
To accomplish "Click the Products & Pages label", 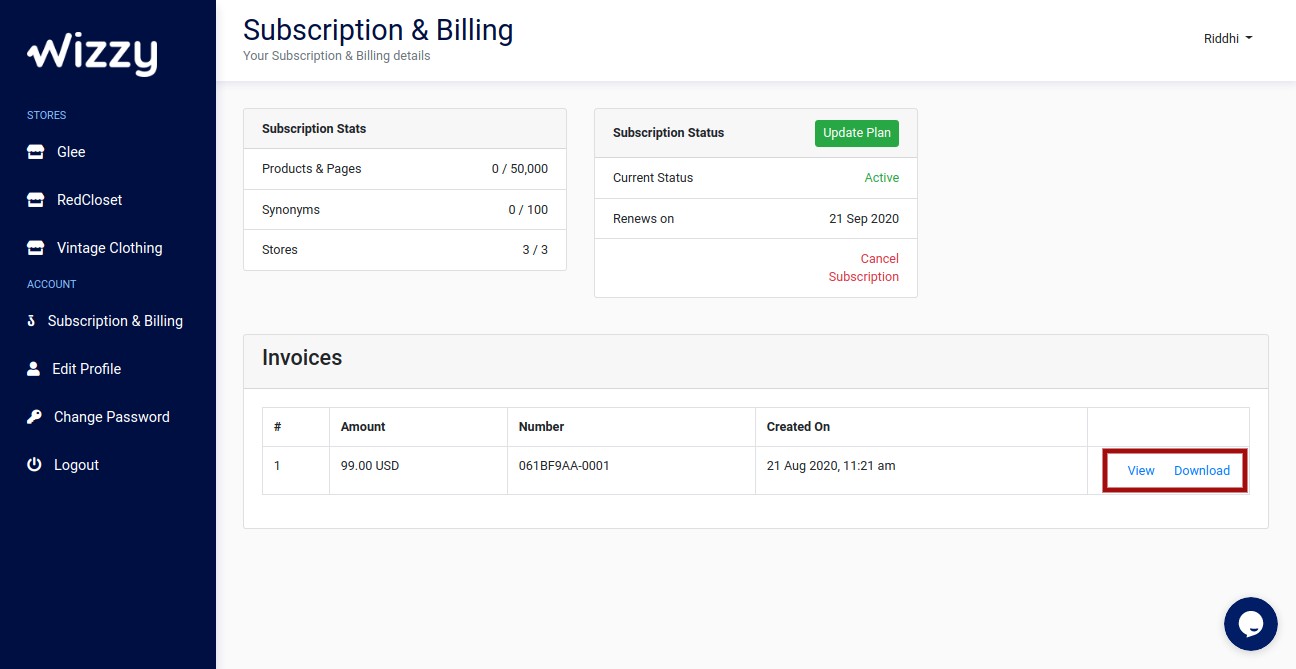I will [x=312, y=169].
